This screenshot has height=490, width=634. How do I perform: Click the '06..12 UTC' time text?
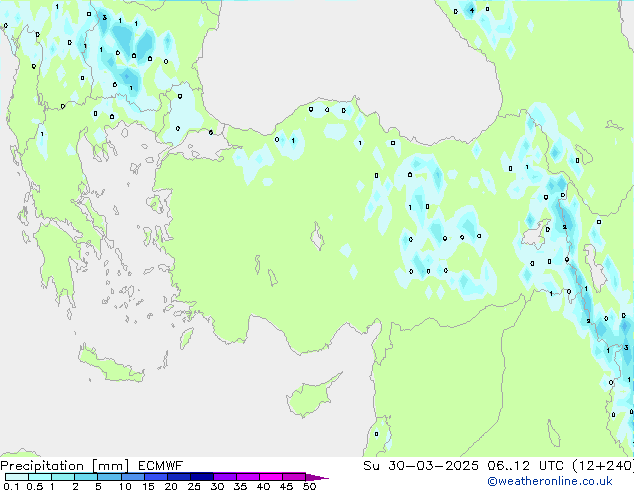[525, 466]
